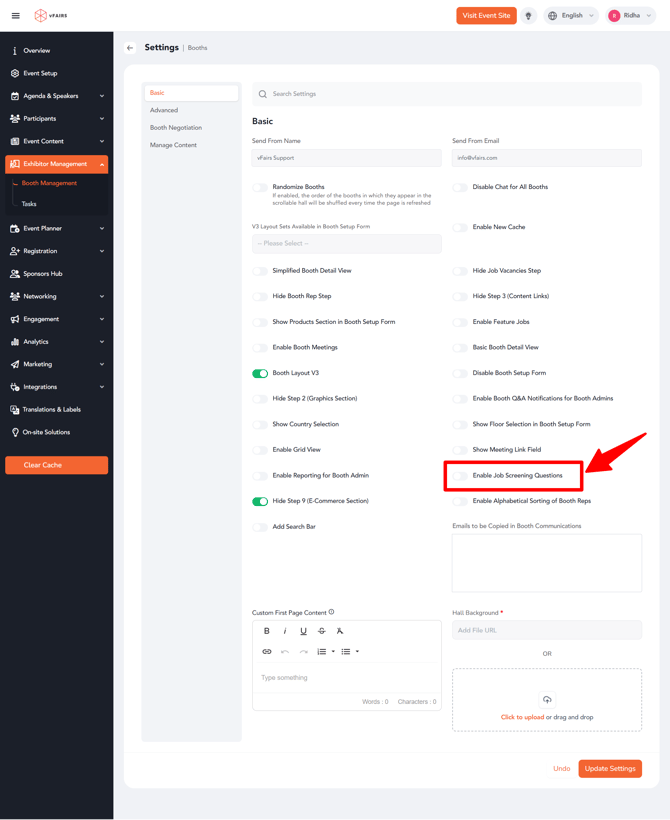Turn off the Booth Layout V3 toggle
This screenshot has height=820, width=670.
(260, 374)
